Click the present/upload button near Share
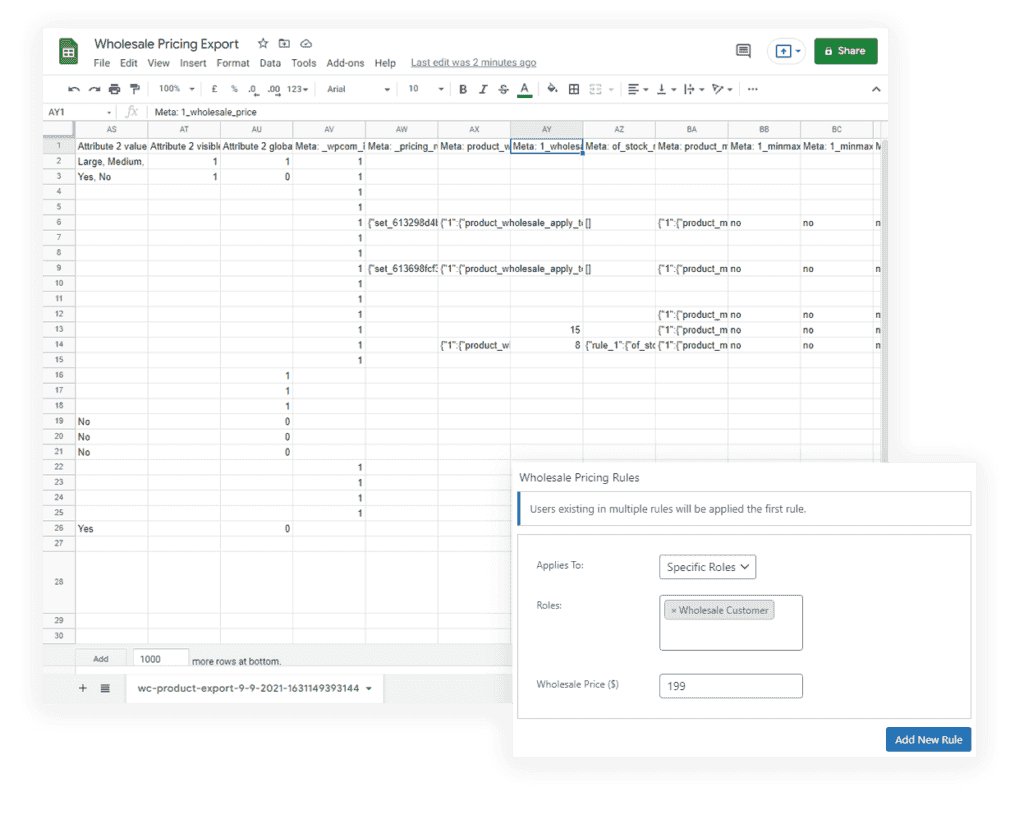 [786, 51]
